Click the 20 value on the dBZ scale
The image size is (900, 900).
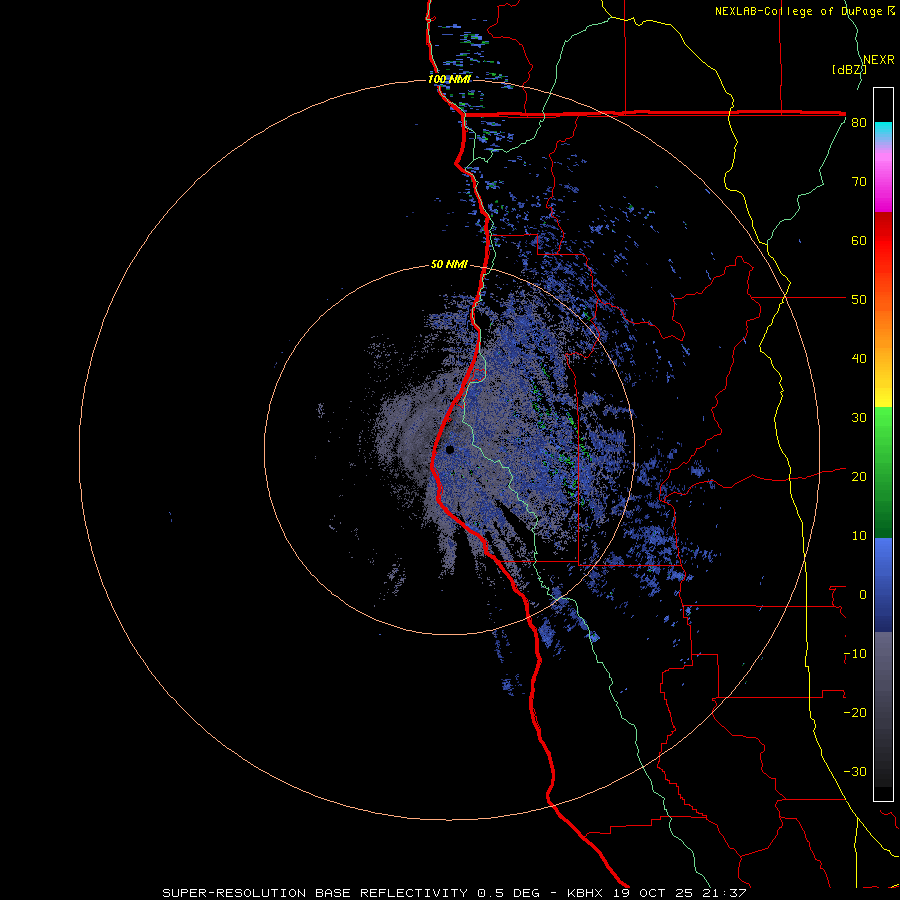859,477
